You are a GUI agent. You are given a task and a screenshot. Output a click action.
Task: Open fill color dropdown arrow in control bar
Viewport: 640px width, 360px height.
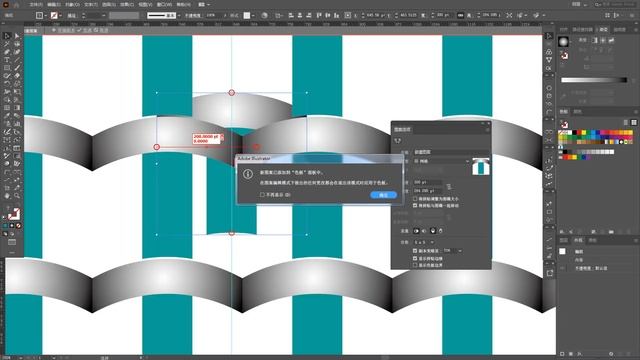[45, 16]
